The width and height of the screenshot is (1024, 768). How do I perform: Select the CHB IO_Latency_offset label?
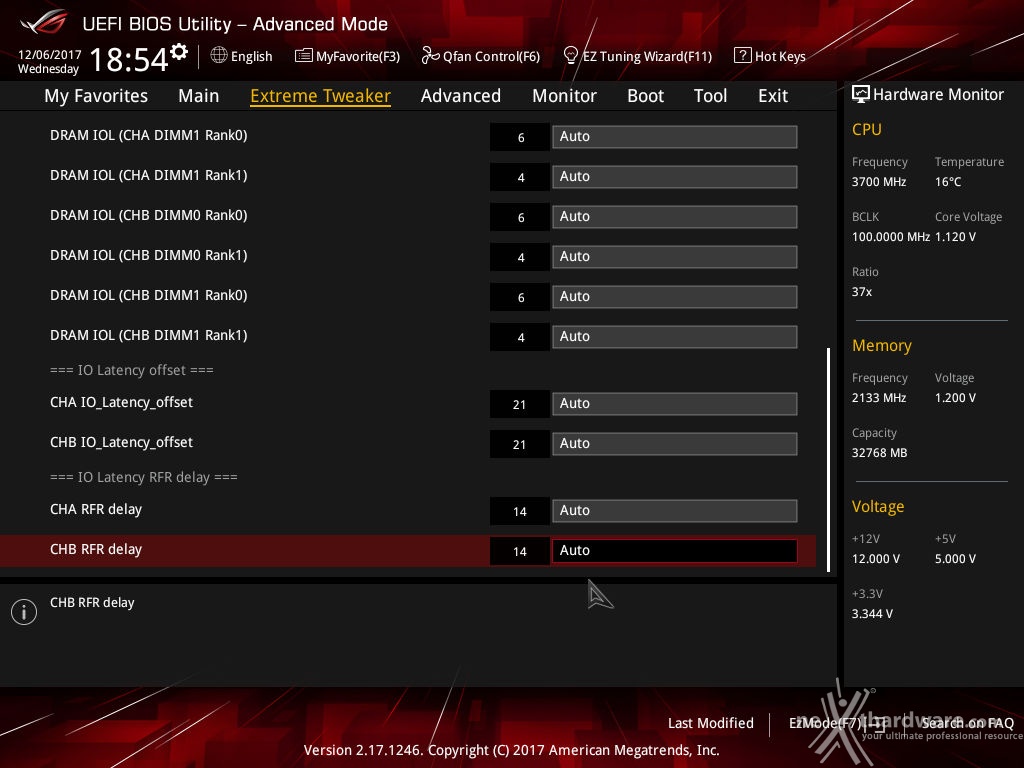point(121,442)
